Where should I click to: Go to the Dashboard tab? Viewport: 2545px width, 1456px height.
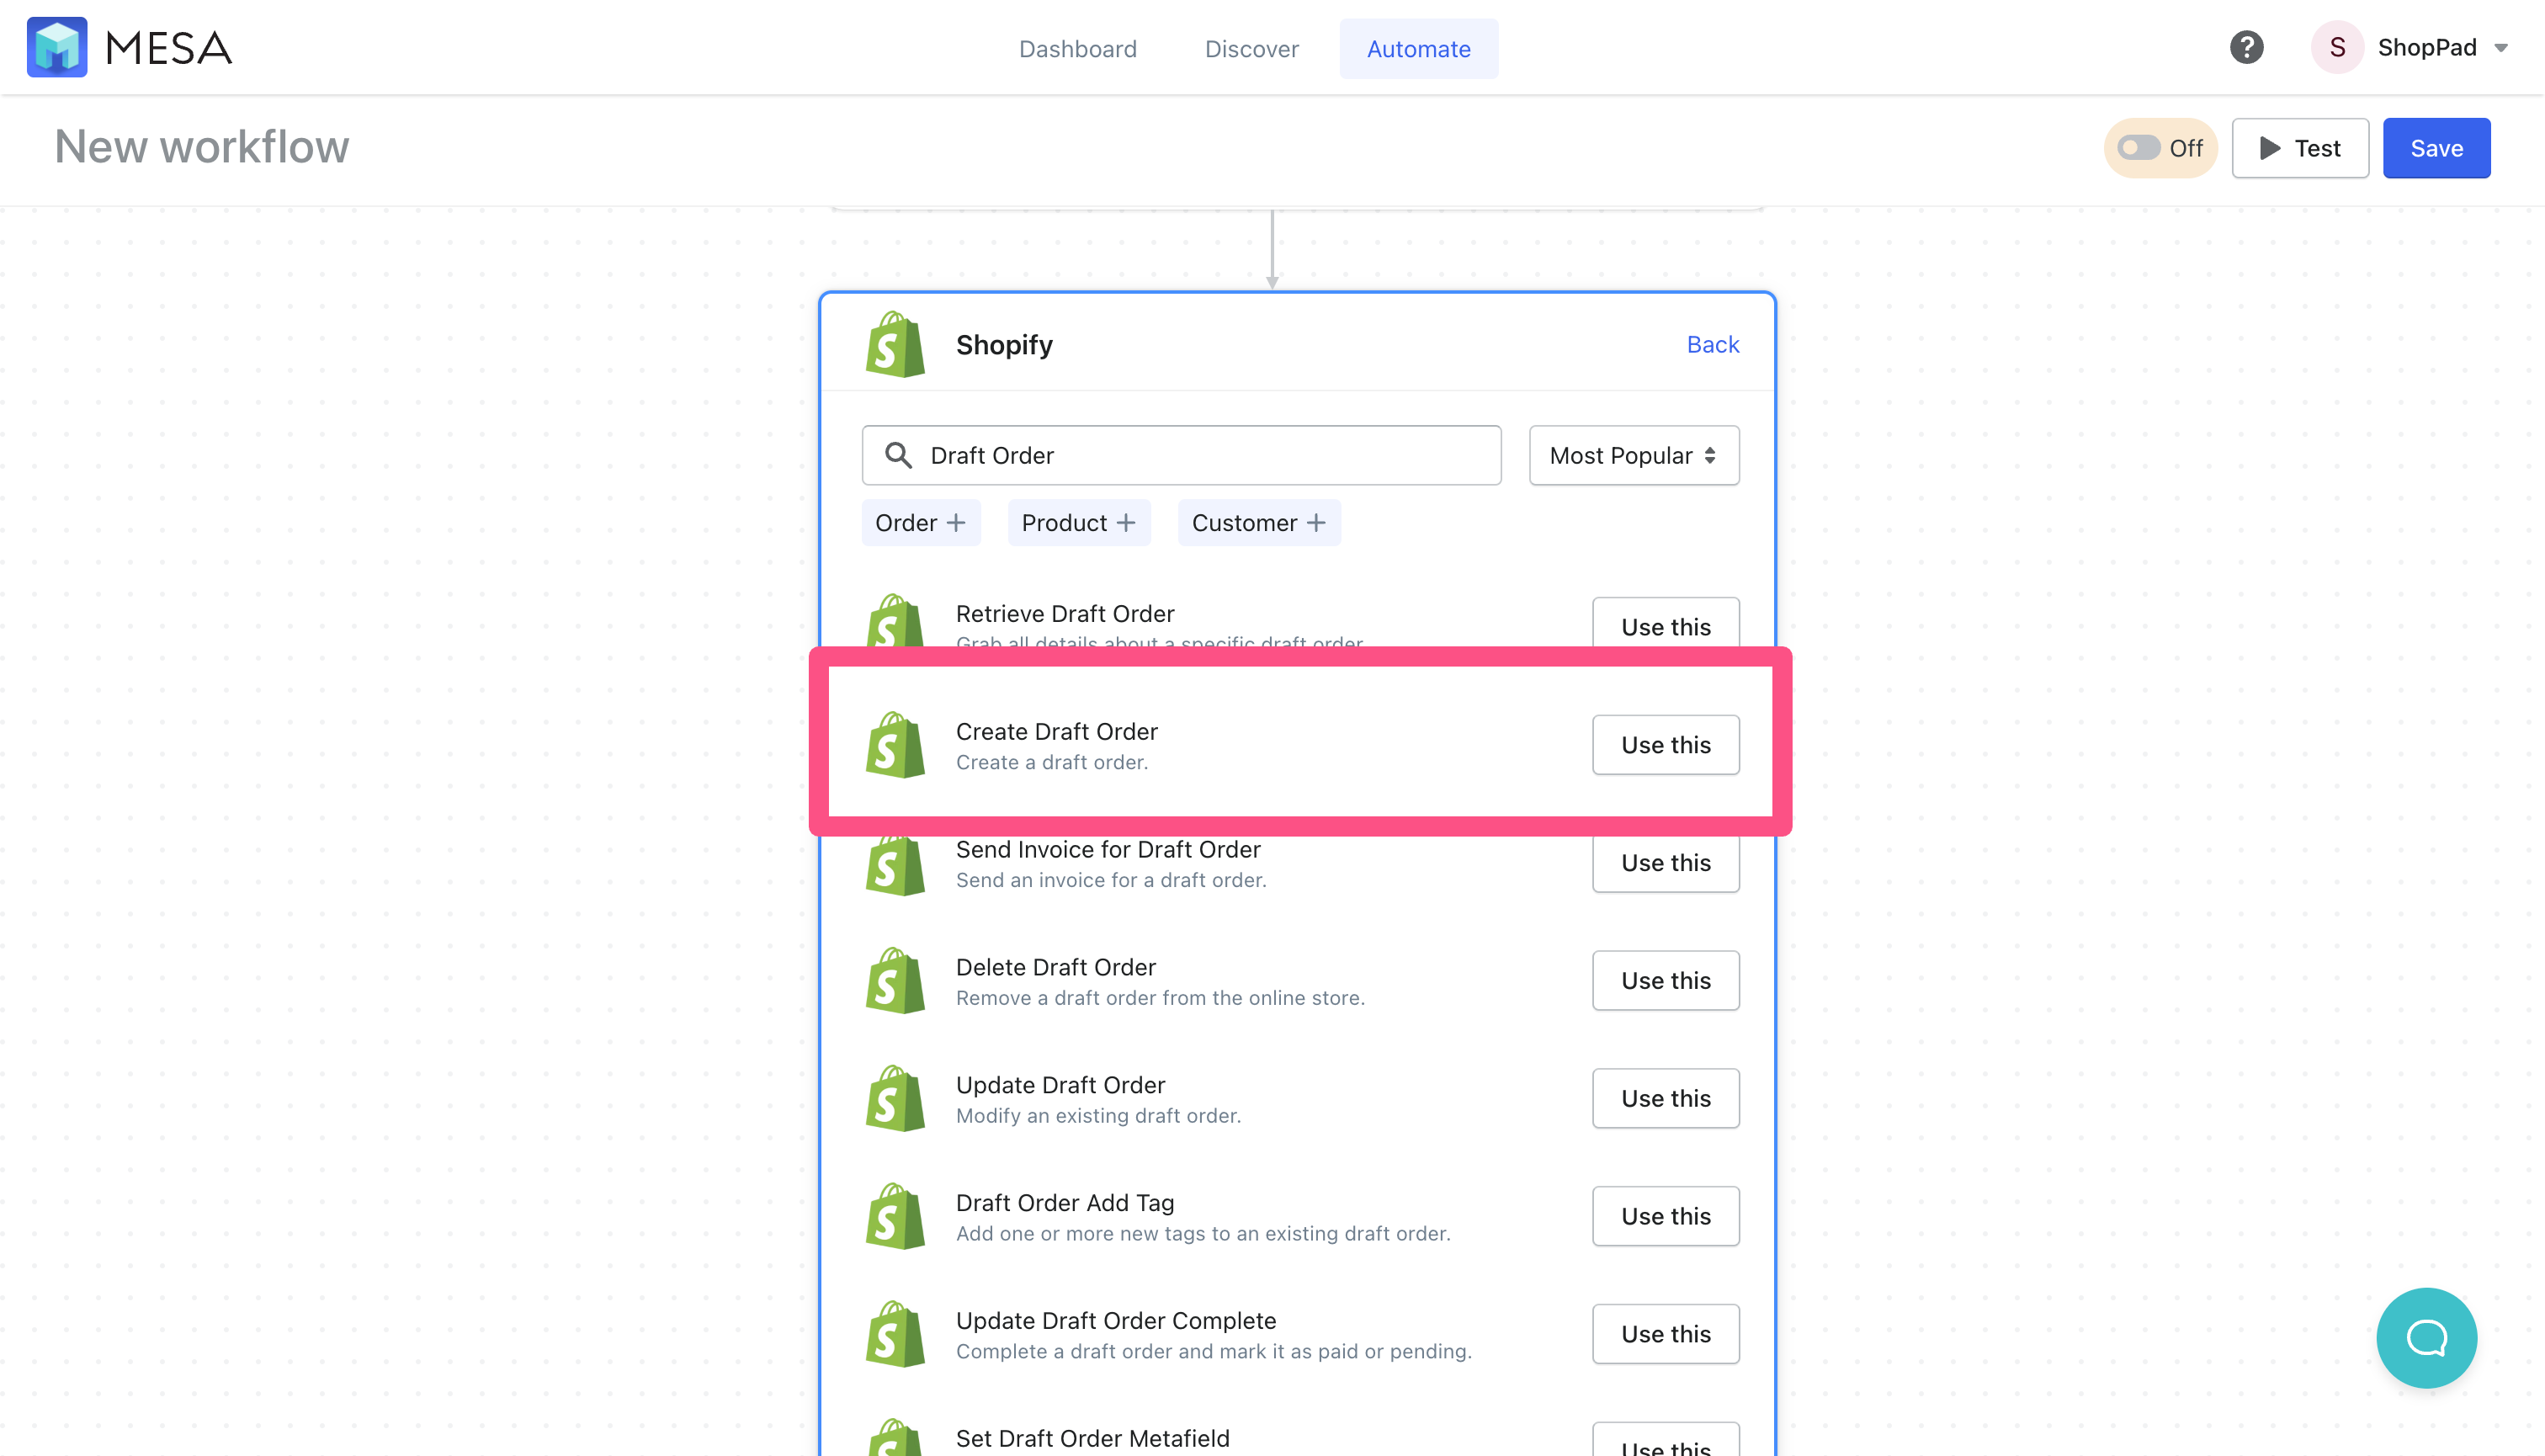[x=1077, y=49]
